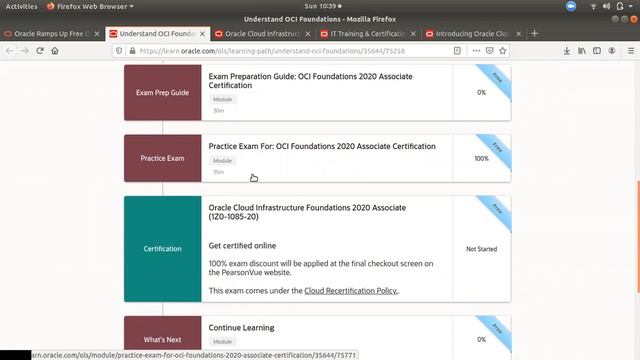The height and width of the screenshot is (360, 640).
Task: Open Practice Exam For OCI Foundations title
Action: click(x=322, y=146)
